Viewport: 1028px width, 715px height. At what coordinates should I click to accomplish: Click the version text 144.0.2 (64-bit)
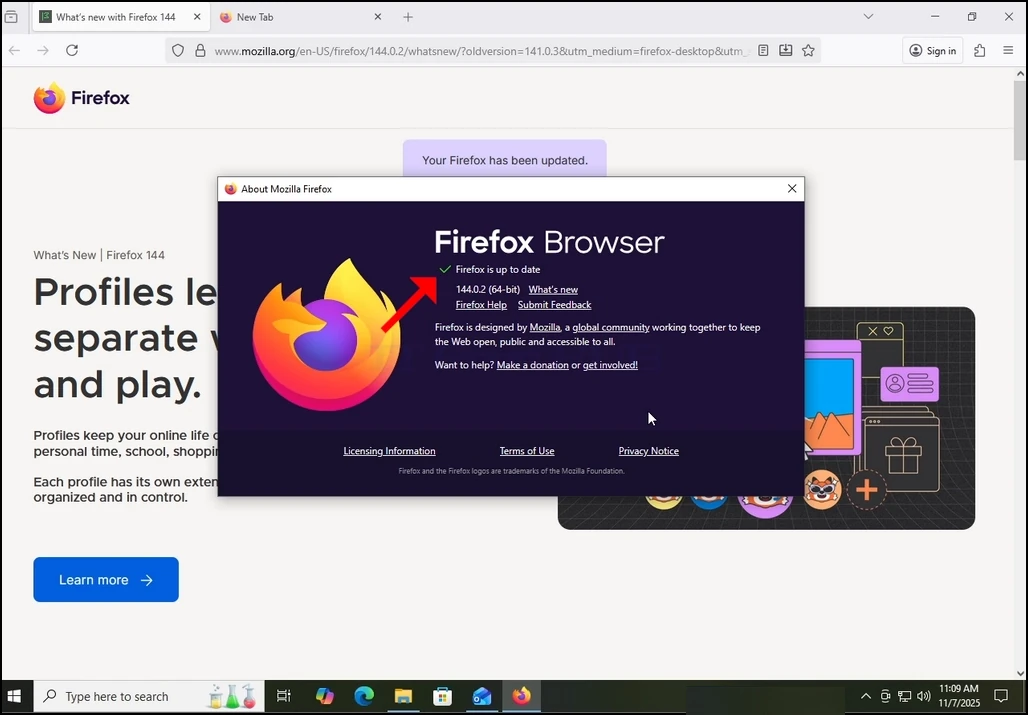pyautogui.click(x=488, y=289)
